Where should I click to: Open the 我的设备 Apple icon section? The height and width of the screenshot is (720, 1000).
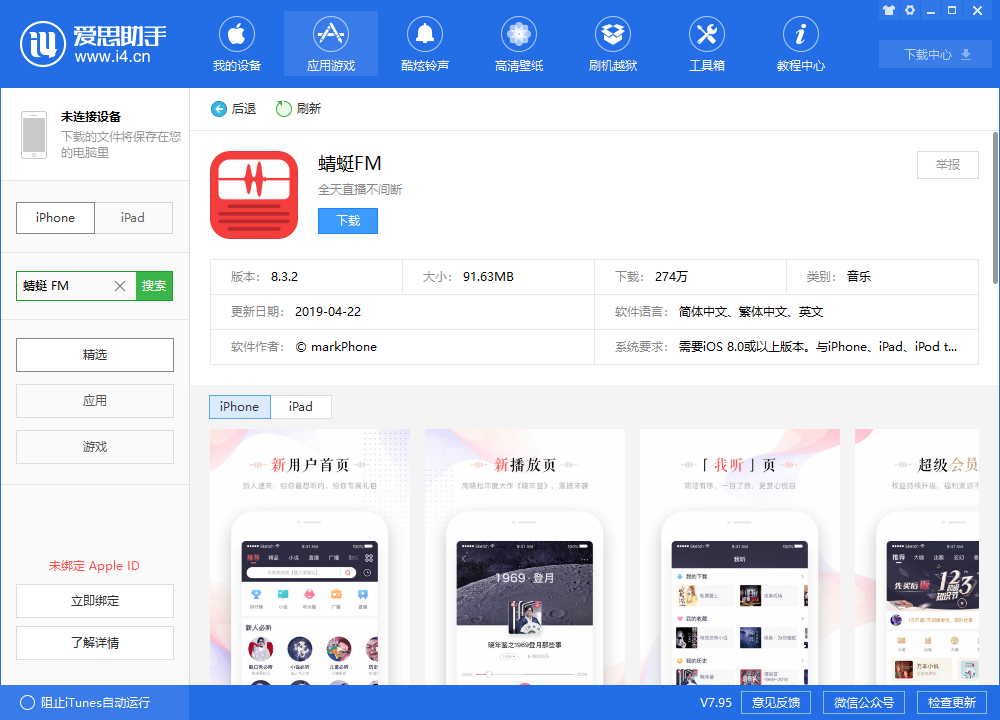(237, 36)
